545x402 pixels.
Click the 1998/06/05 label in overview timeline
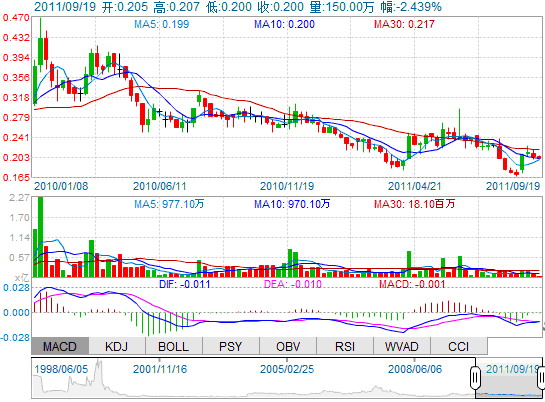[61, 369]
